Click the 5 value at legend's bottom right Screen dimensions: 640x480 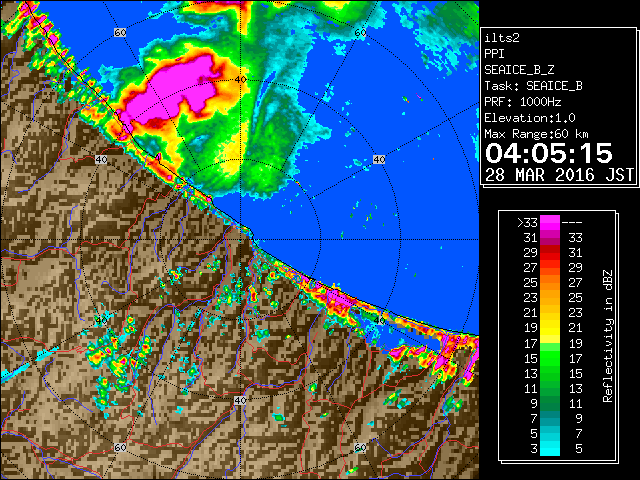pyautogui.click(x=579, y=449)
